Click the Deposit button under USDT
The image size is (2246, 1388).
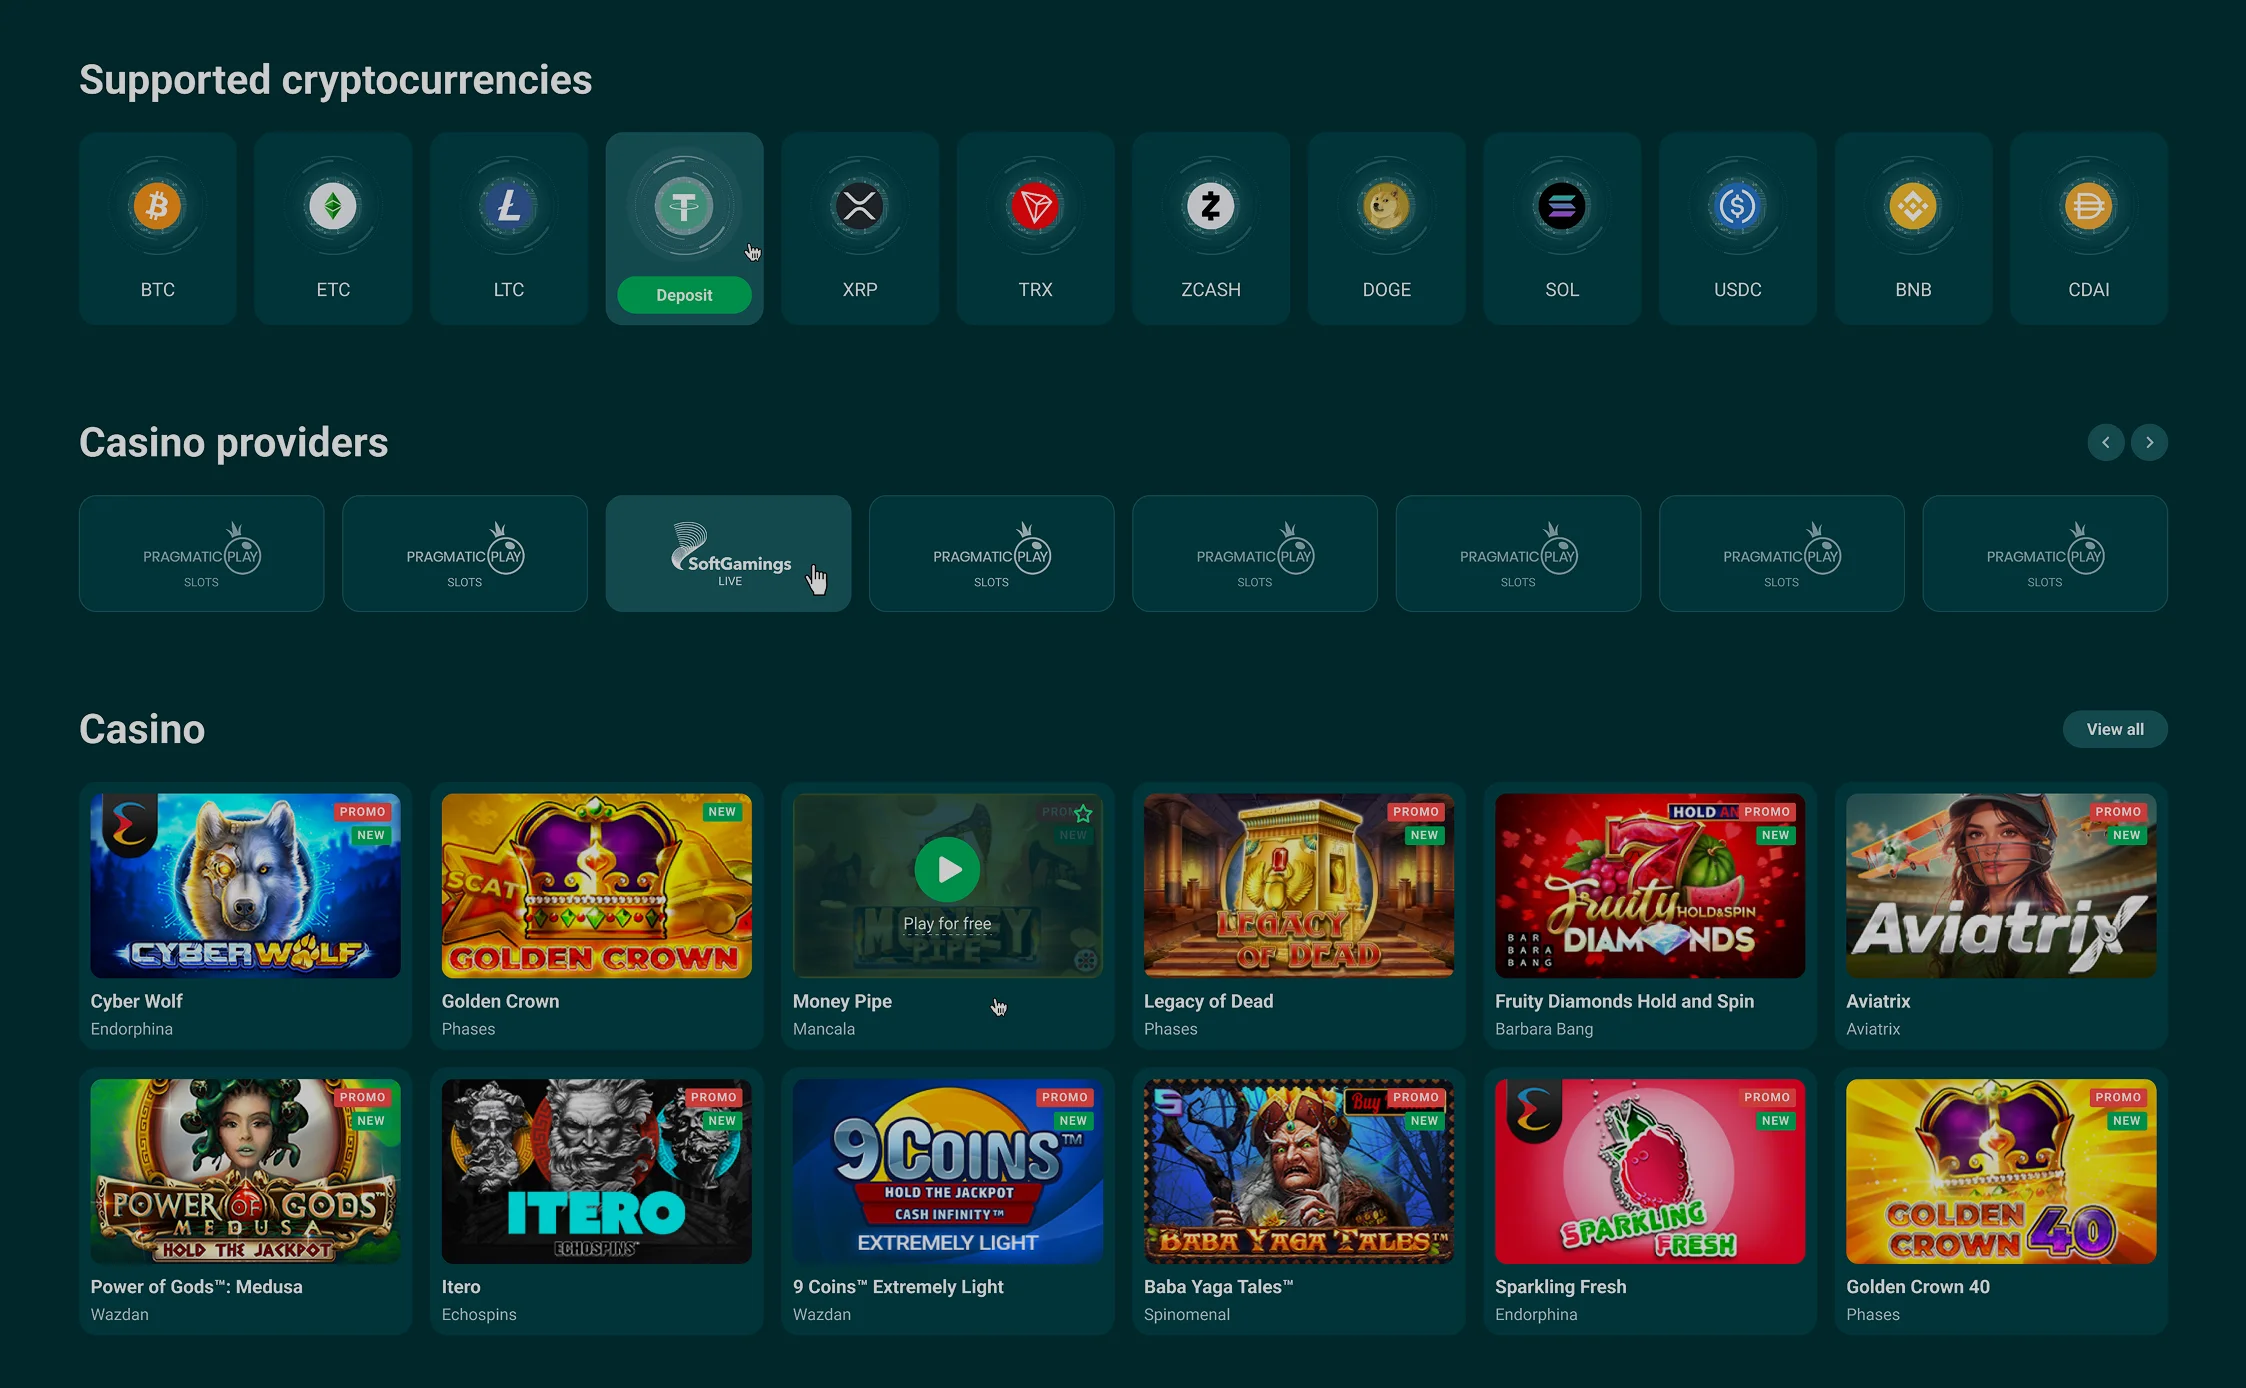pos(684,295)
